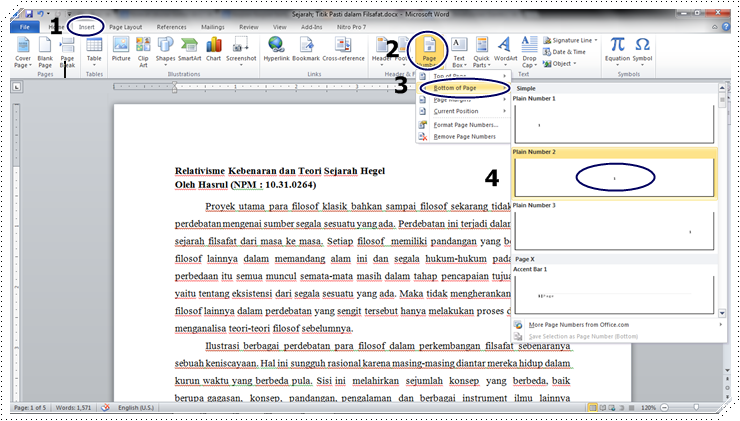Click the zoom out minus button

click(664, 407)
